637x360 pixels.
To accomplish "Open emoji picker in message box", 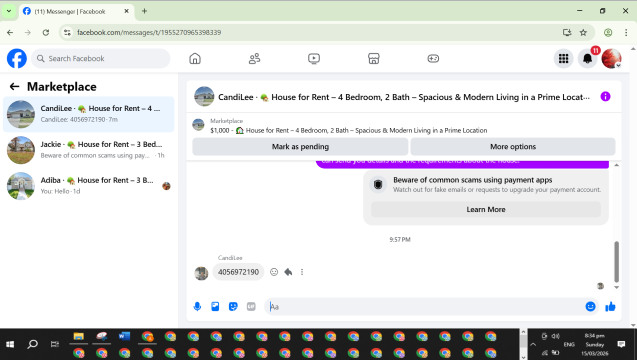I will (591, 306).
